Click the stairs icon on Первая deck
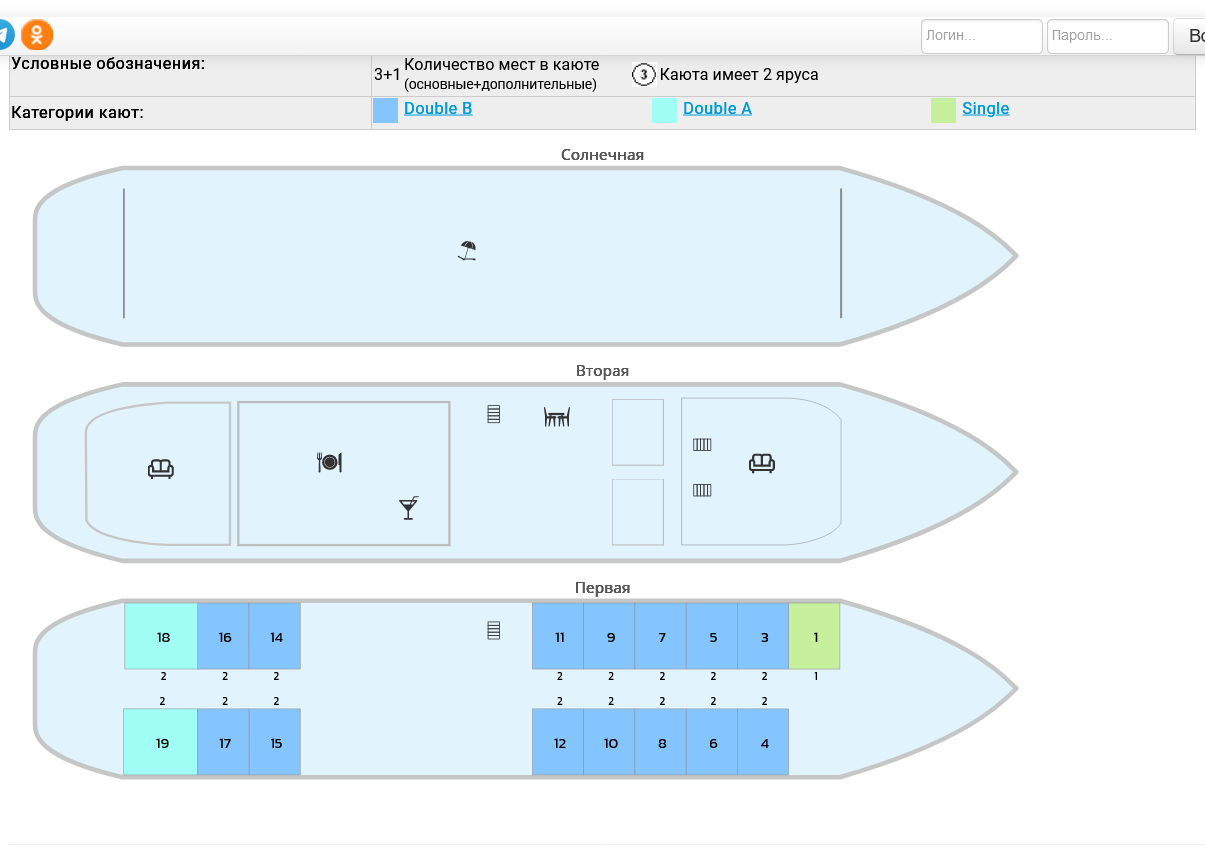This screenshot has height=848, width=1205. (493, 630)
